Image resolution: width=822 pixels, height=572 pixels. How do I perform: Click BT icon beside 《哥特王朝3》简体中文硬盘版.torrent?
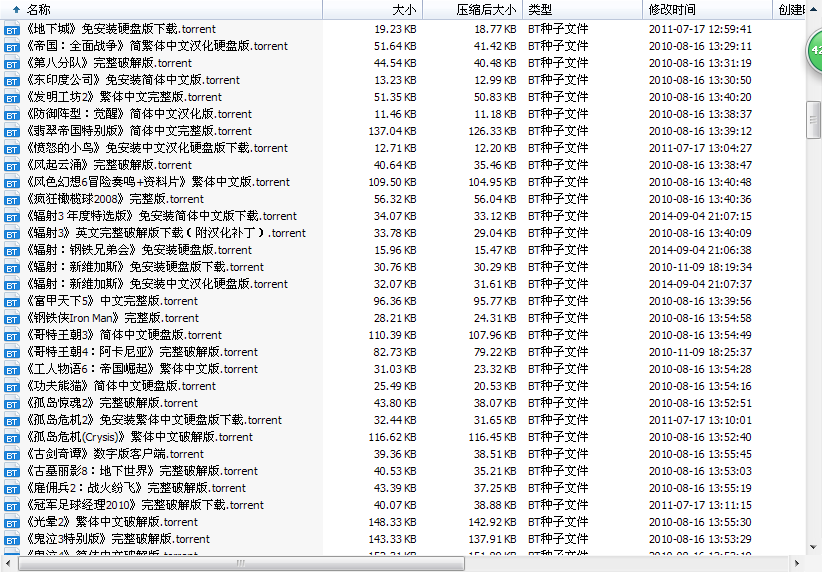tap(12, 335)
